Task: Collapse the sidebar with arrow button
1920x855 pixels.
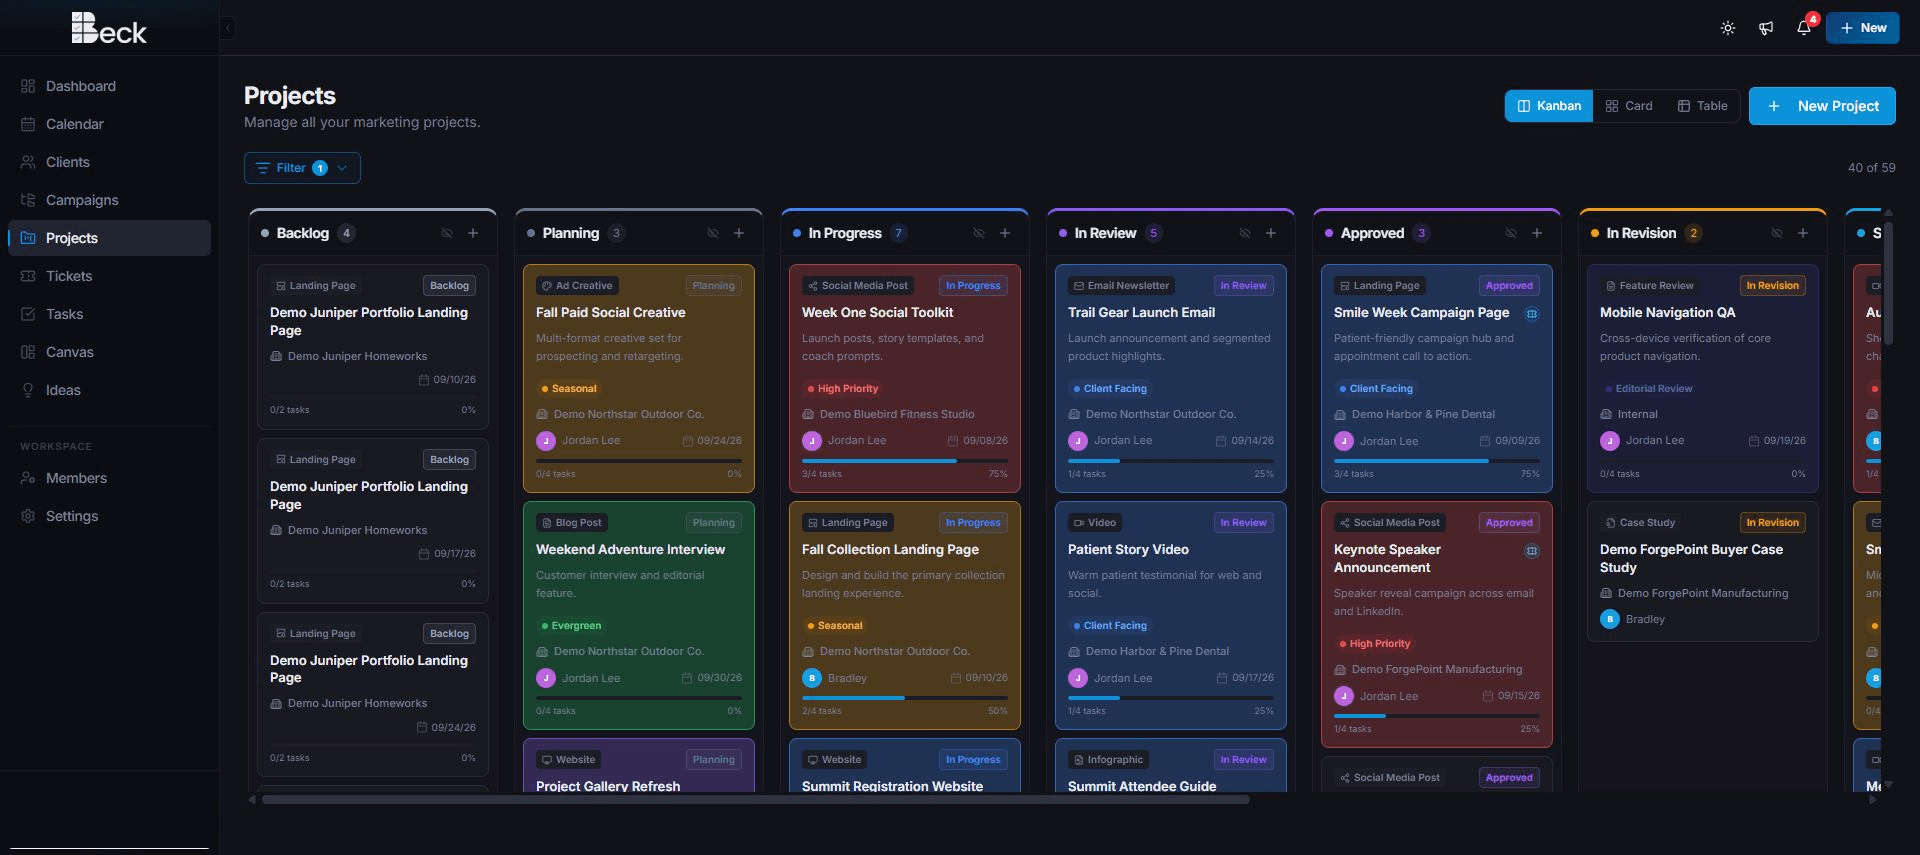Action: coord(228,28)
